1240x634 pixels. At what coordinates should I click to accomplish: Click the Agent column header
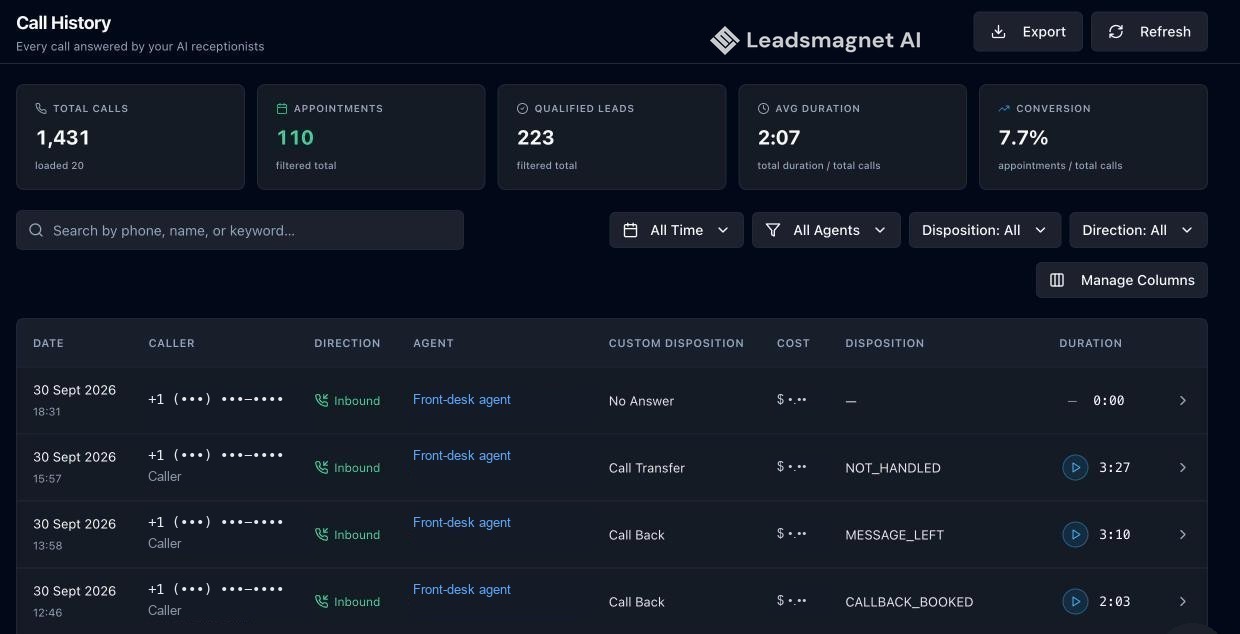tap(433, 343)
